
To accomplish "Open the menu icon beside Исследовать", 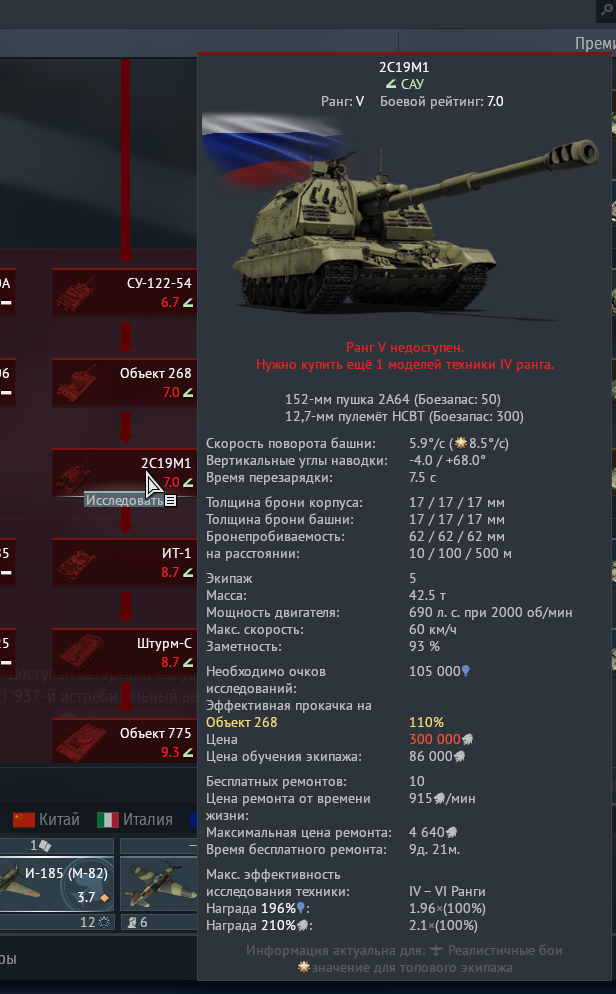I will pyautogui.click(x=170, y=501).
